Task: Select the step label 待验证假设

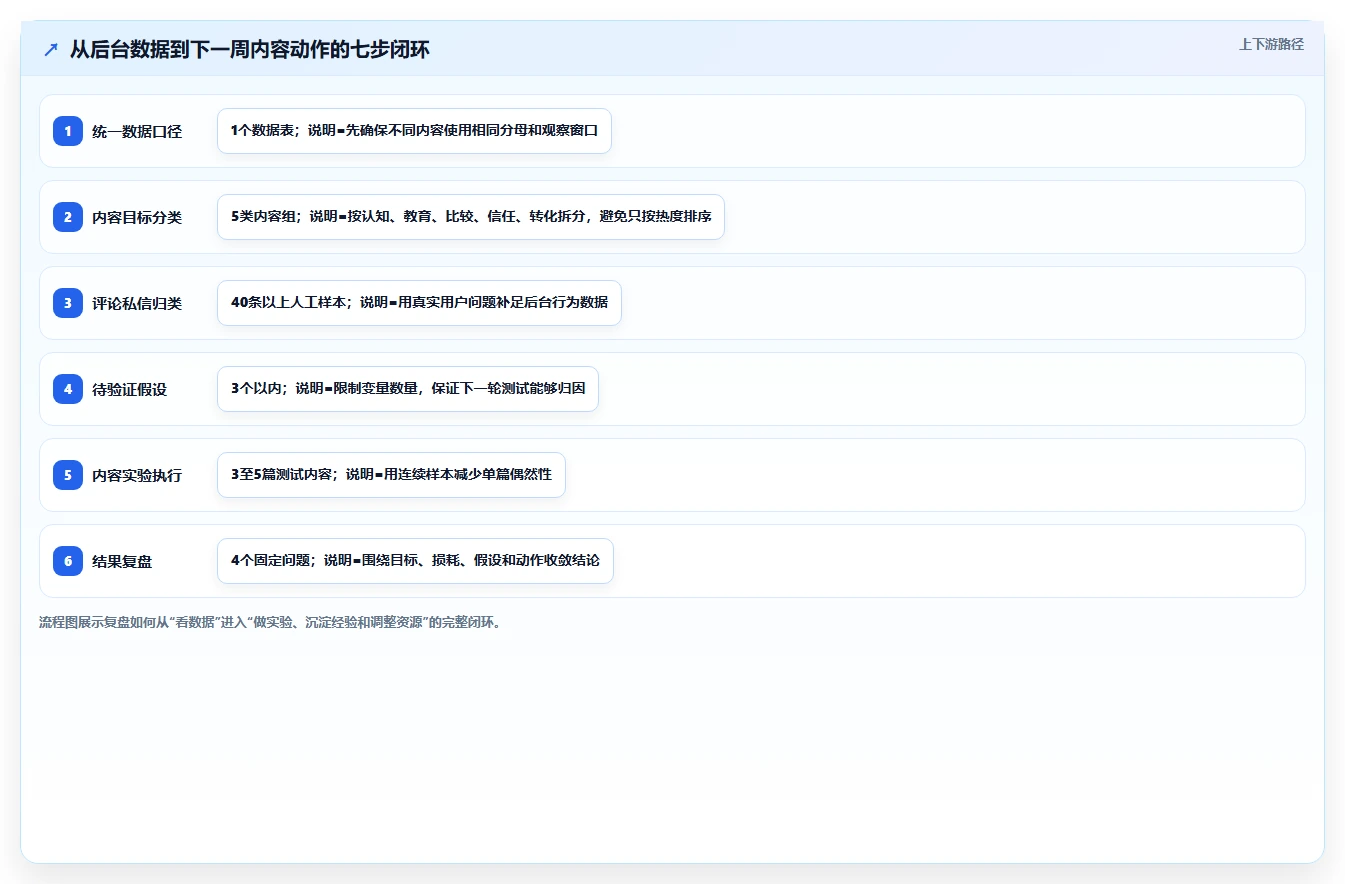Action: pos(130,389)
